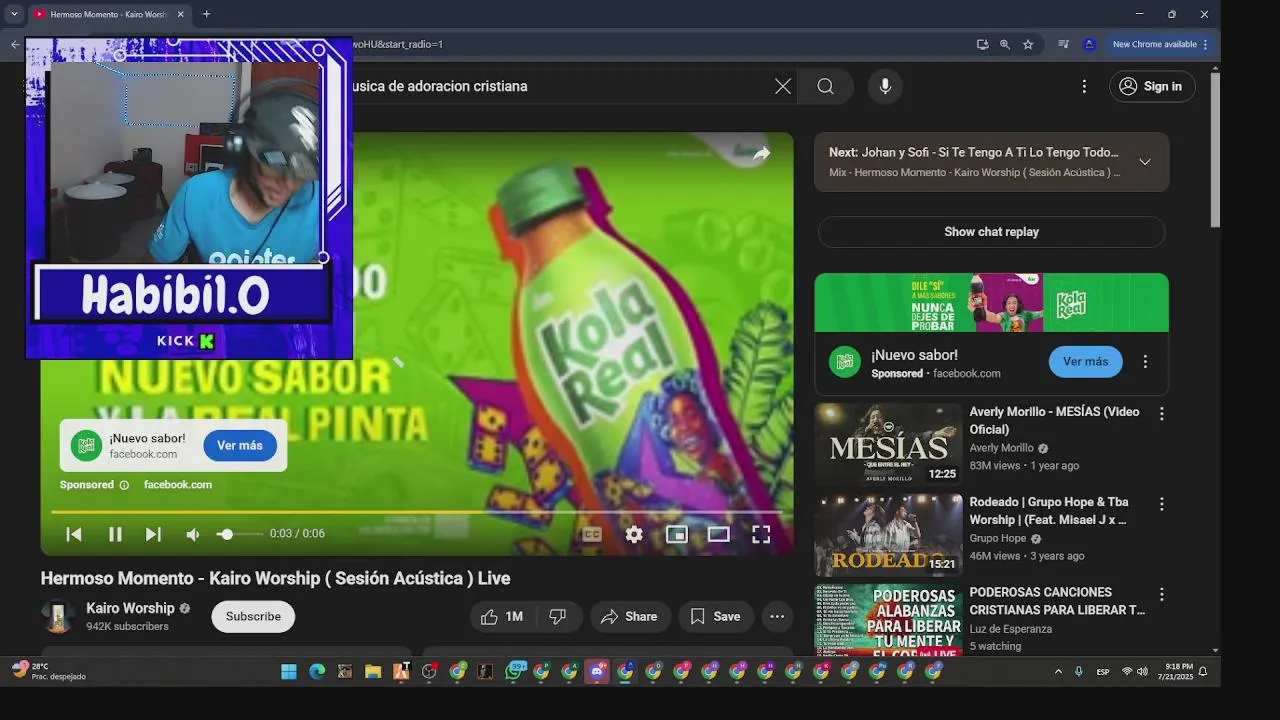Click the share arrow on the video
Viewport: 1280px width, 720px height.
tap(761, 153)
